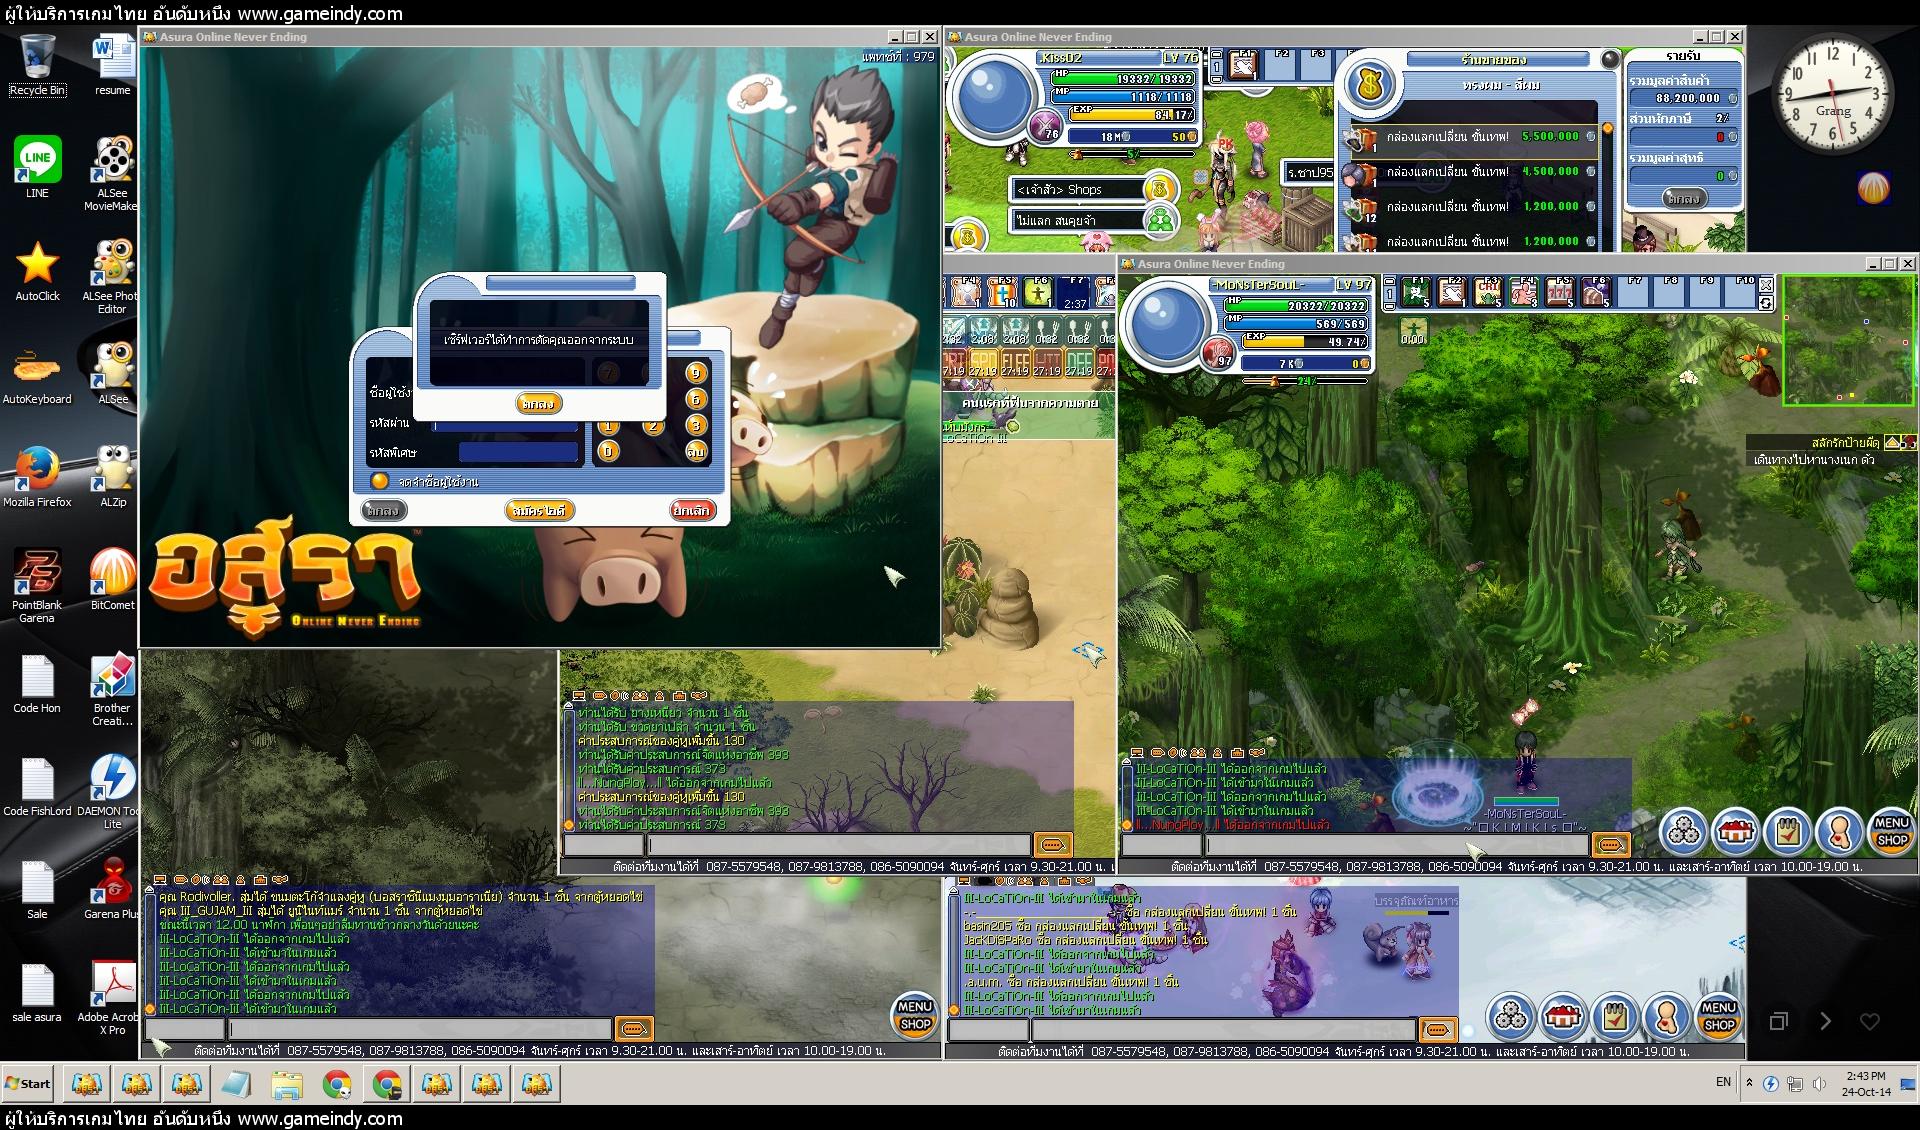This screenshot has width=1920, height=1130.
Task: Expand the quest tracker triangle toggle
Action: coord(1892,442)
